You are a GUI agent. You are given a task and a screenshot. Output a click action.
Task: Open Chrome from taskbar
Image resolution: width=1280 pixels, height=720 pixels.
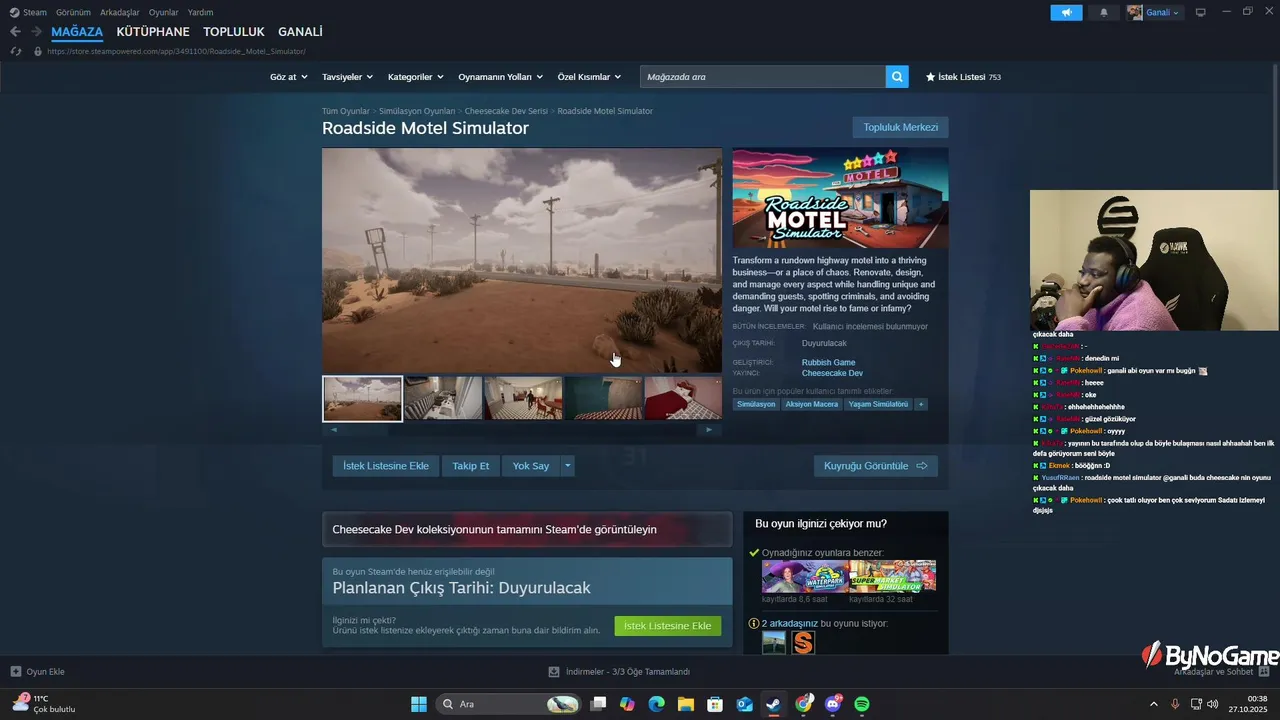(803, 704)
